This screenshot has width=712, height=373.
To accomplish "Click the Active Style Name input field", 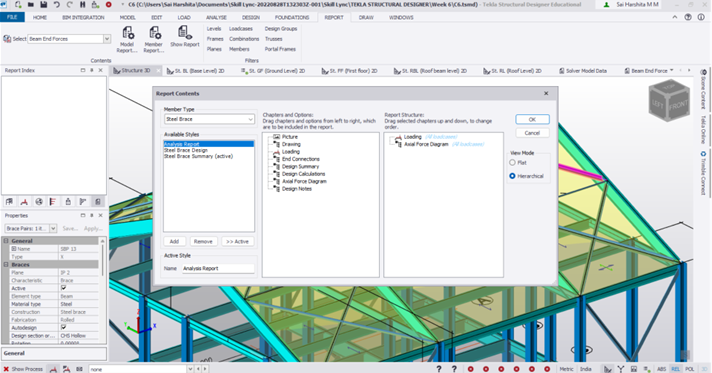I will tap(218, 269).
